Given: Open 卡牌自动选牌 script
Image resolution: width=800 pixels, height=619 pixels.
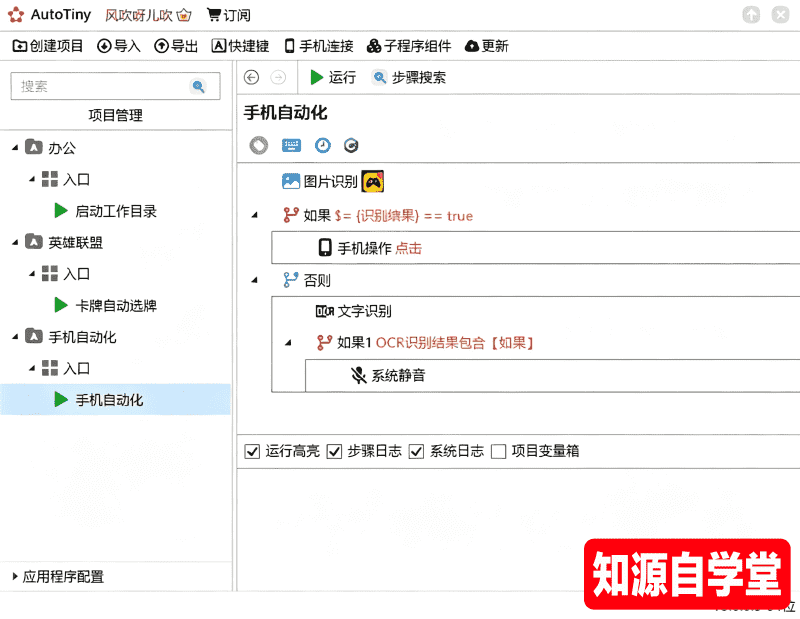Looking at the screenshot, I should pyautogui.click(x=116, y=305).
